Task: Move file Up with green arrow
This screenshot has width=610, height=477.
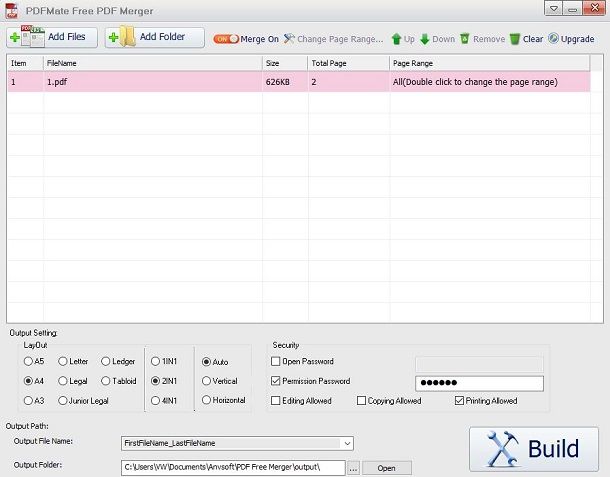Action: point(403,39)
